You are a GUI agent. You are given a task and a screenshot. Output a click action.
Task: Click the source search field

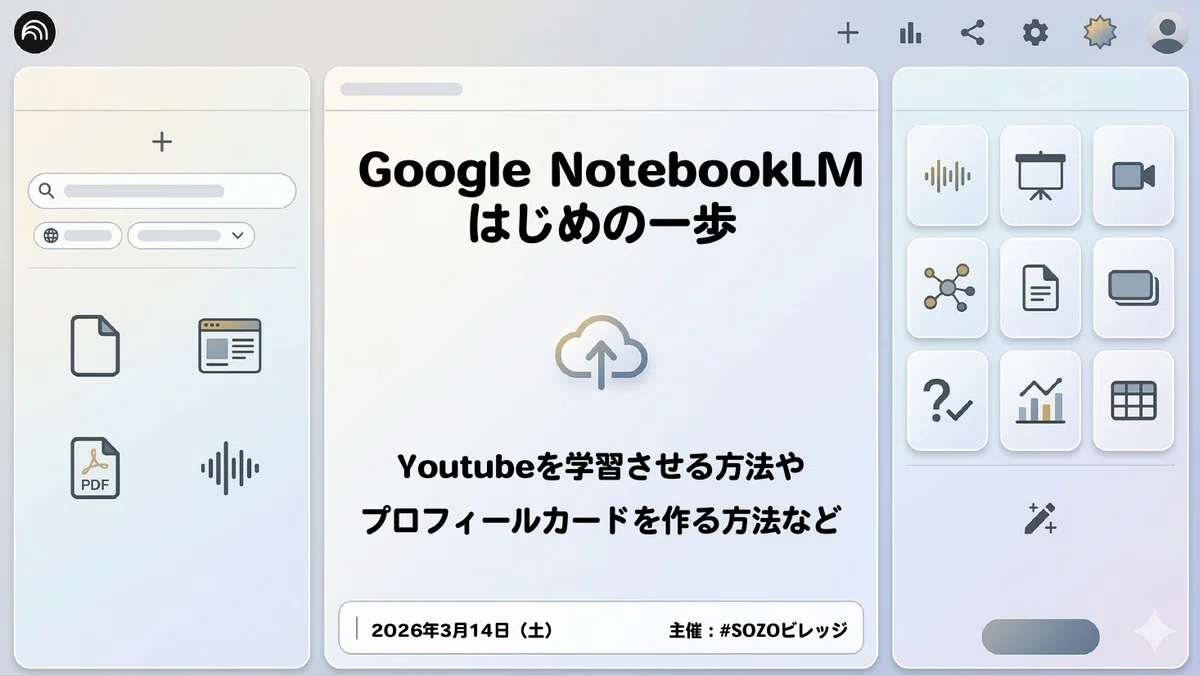click(162, 190)
